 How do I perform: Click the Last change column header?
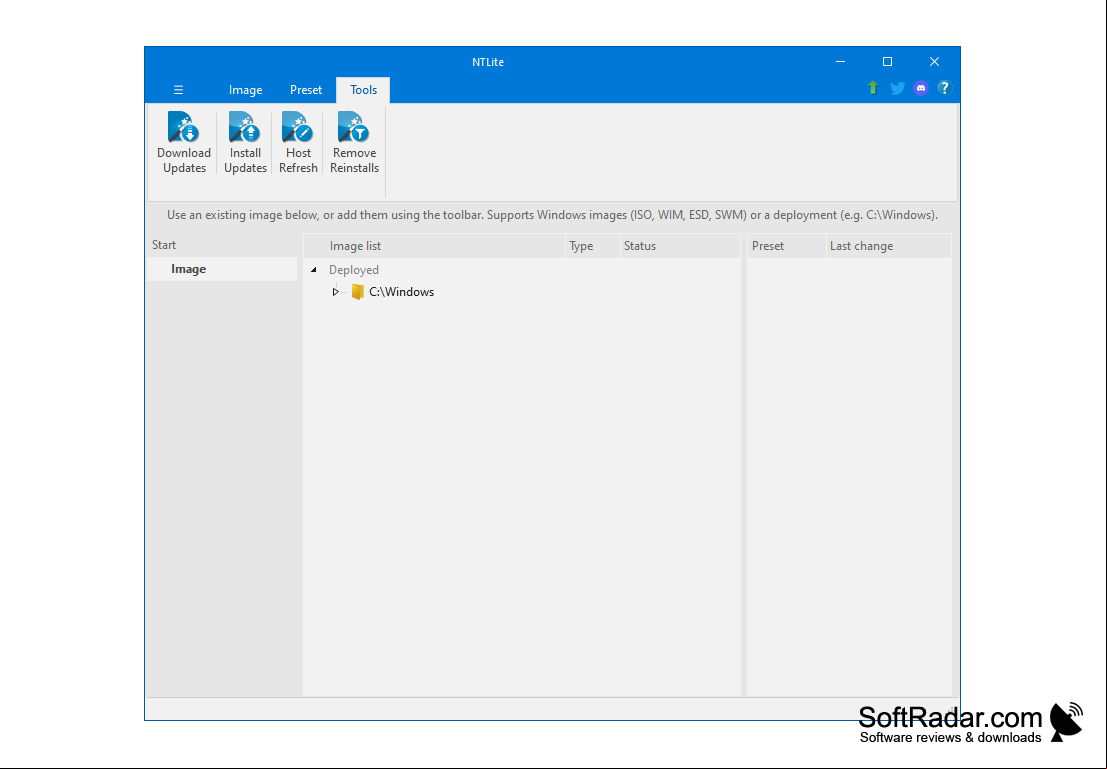pos(888,246)
